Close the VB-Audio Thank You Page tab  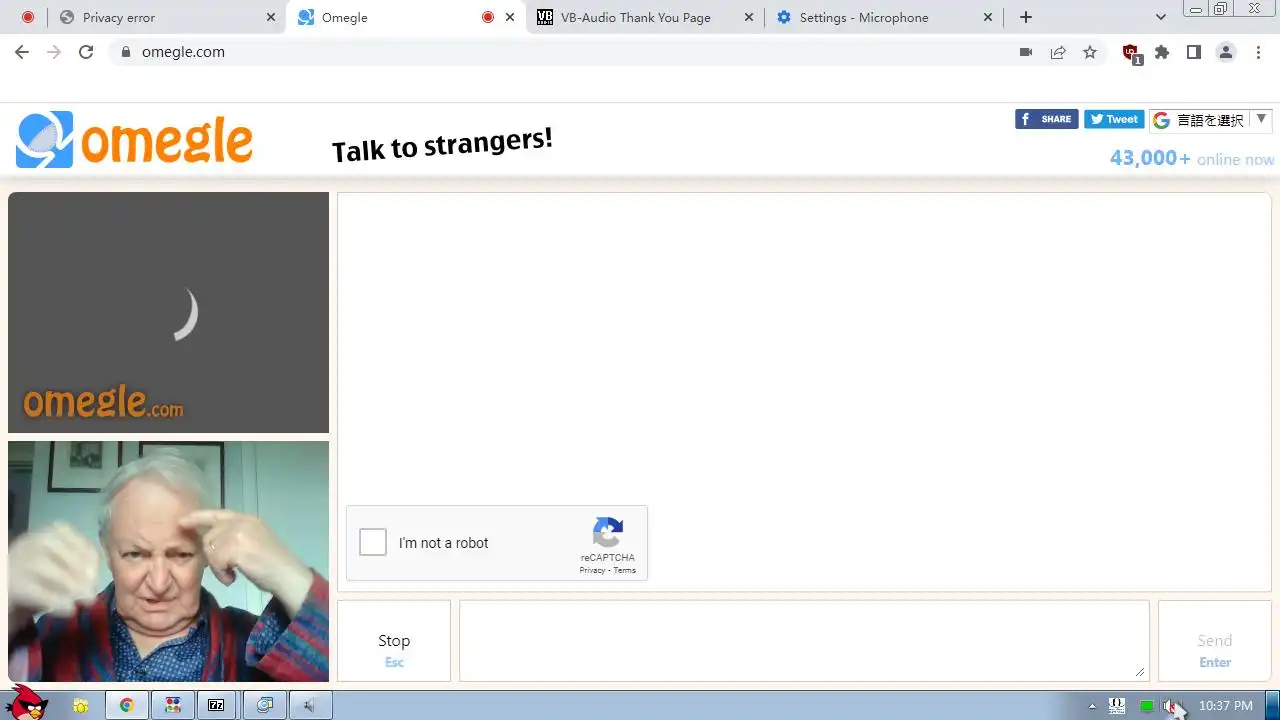coord(749,17)
